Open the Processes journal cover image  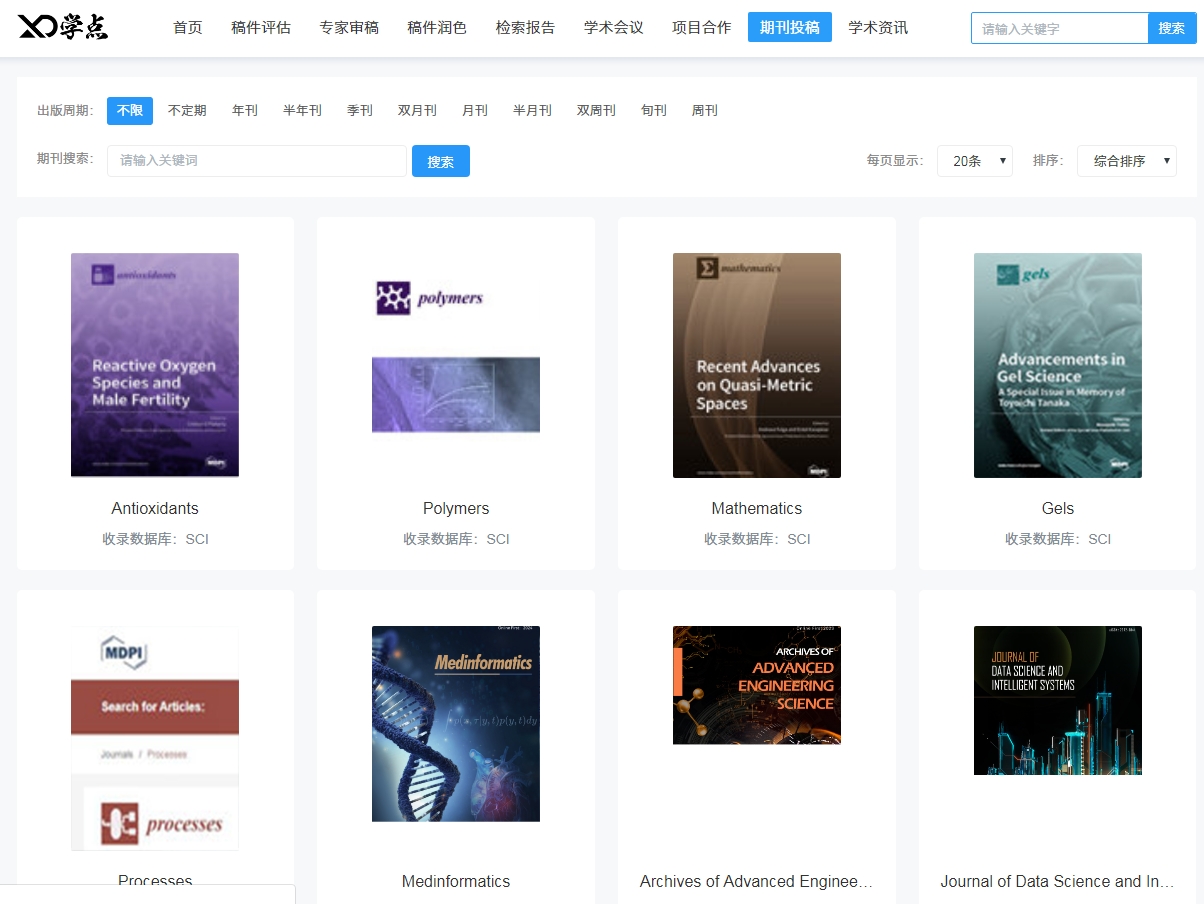(x=155, y=738)
